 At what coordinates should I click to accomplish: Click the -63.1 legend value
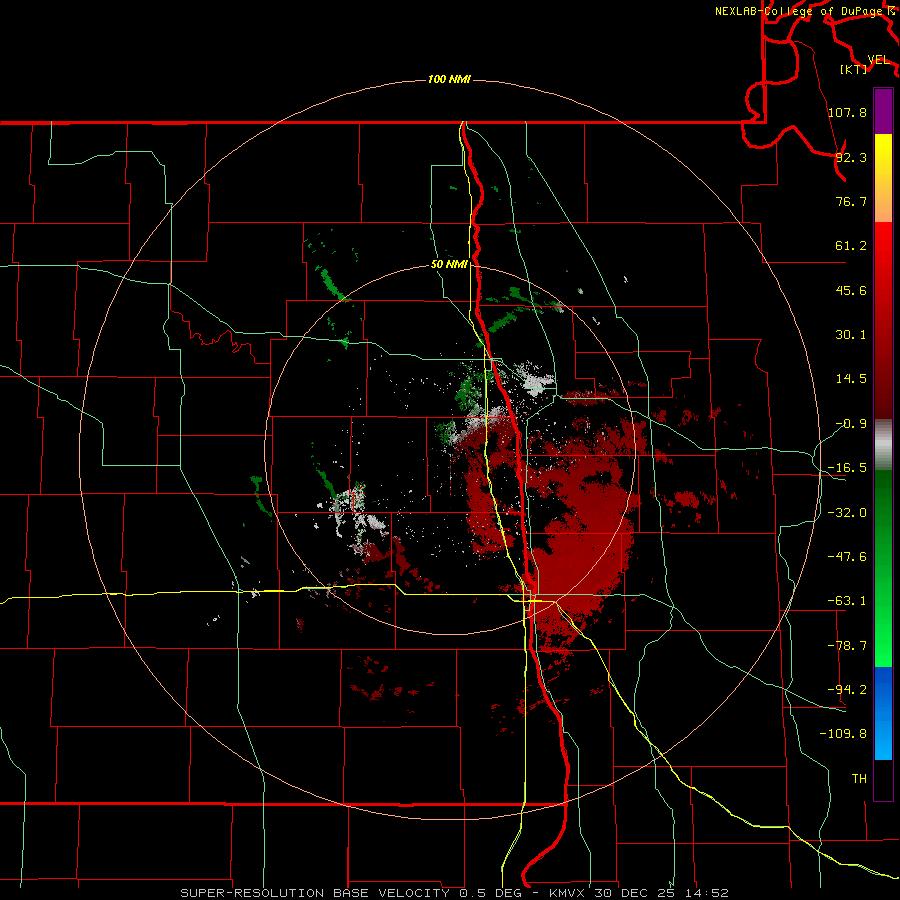click(847, 601)
